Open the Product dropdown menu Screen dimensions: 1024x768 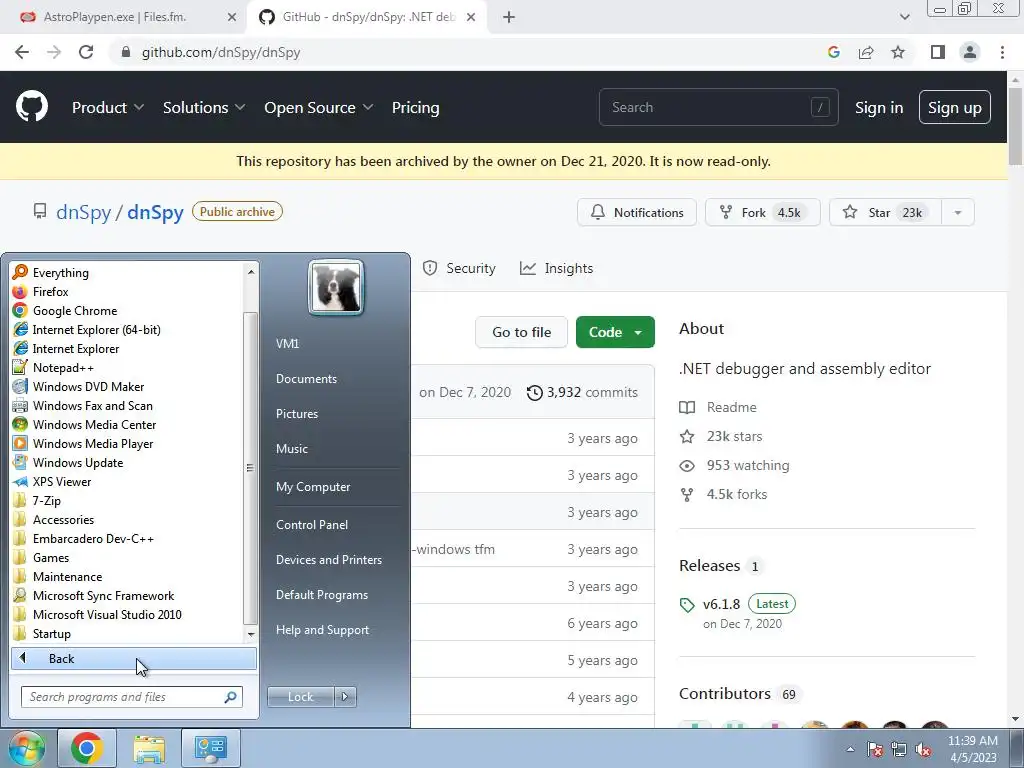(108, 107)
